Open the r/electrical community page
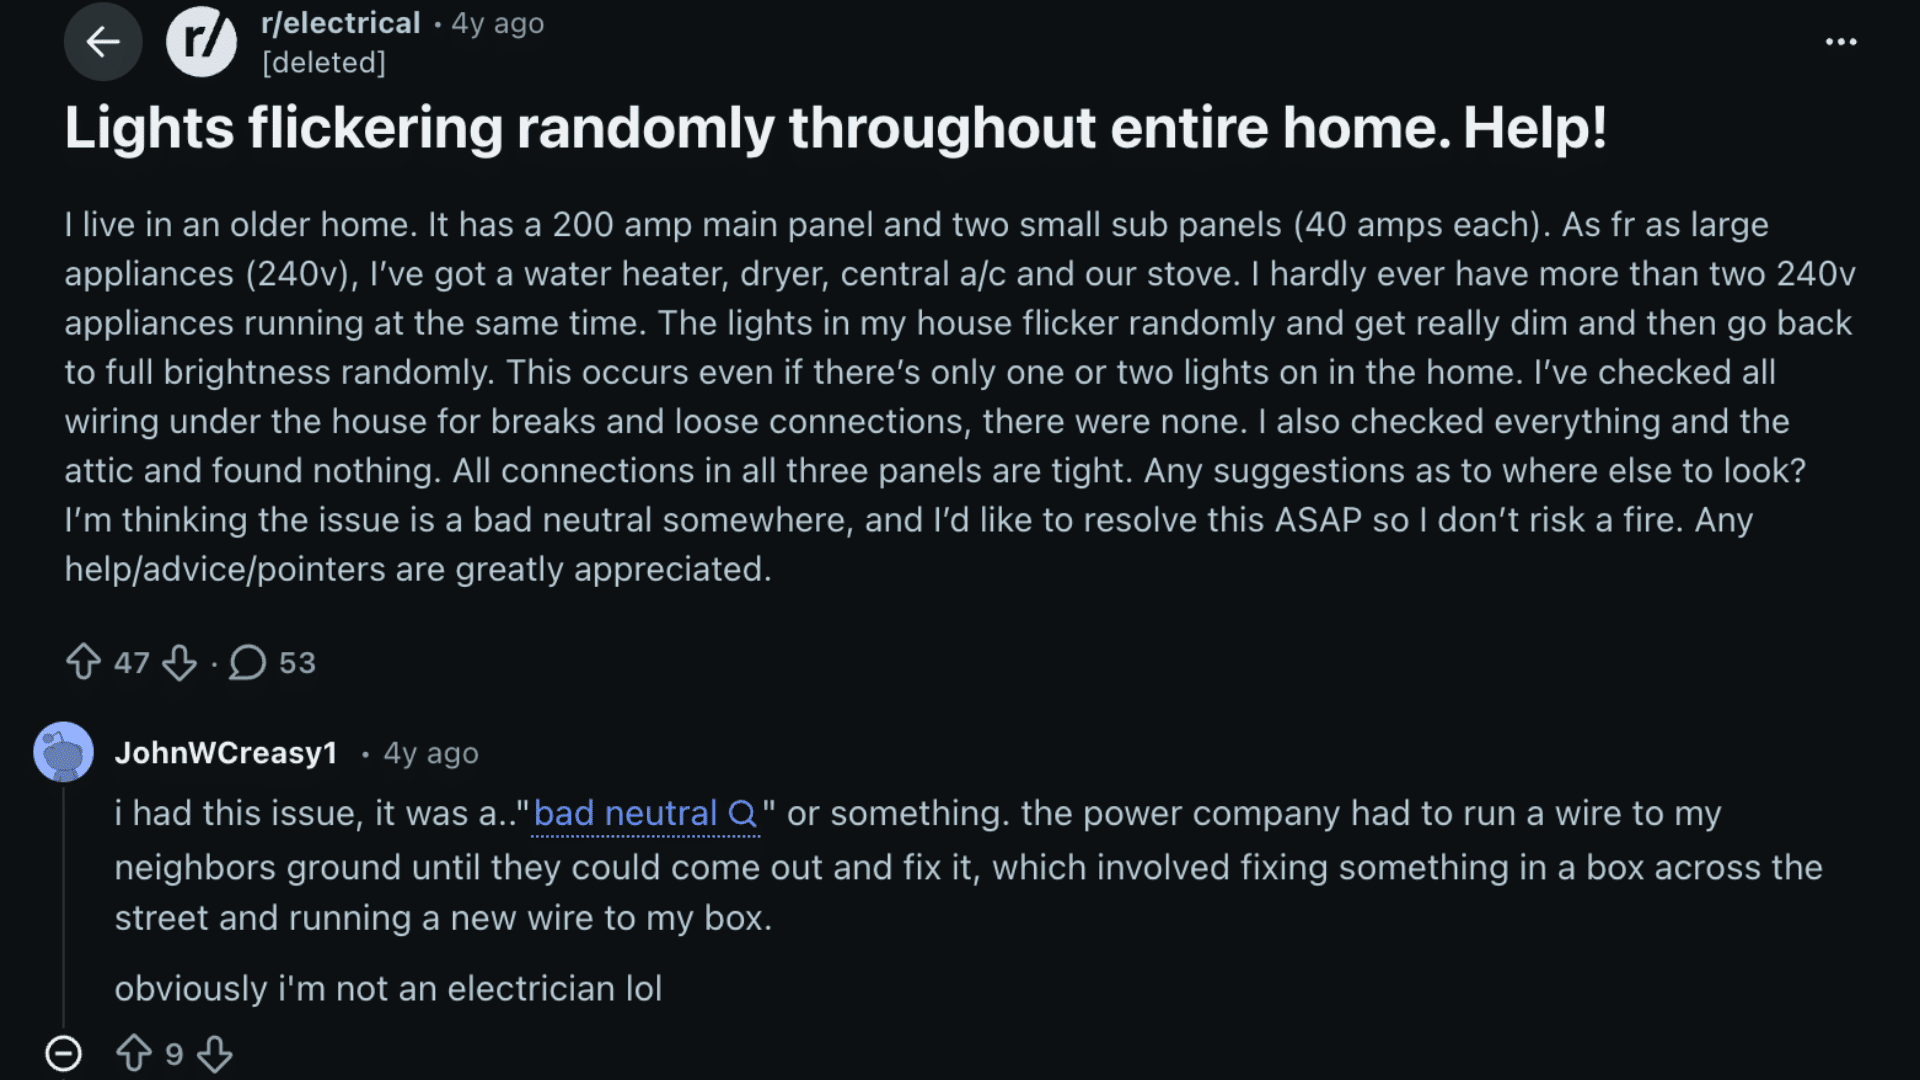 tap(339, 22)
